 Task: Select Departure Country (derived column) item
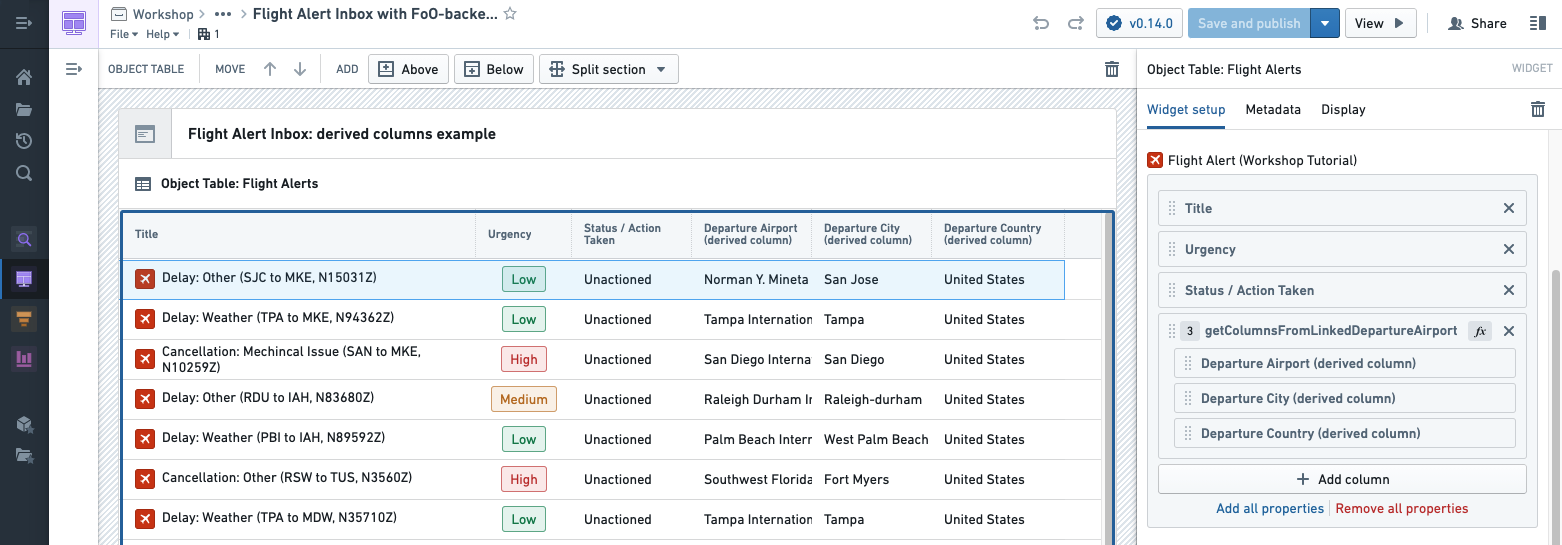pos(1345,433)
